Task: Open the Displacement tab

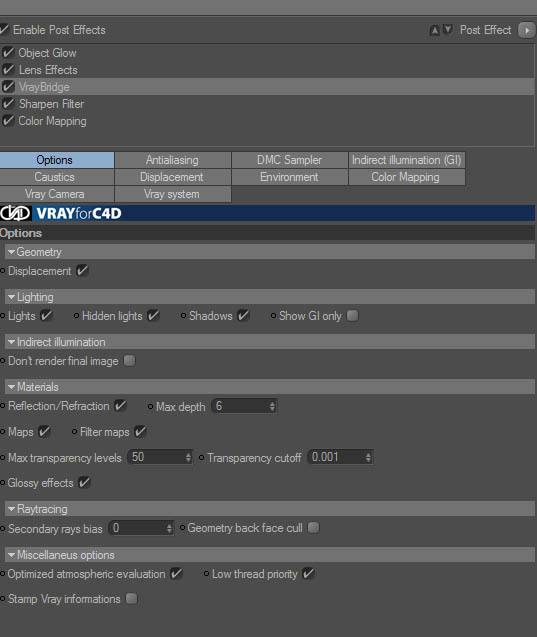Action: [173, 177]
